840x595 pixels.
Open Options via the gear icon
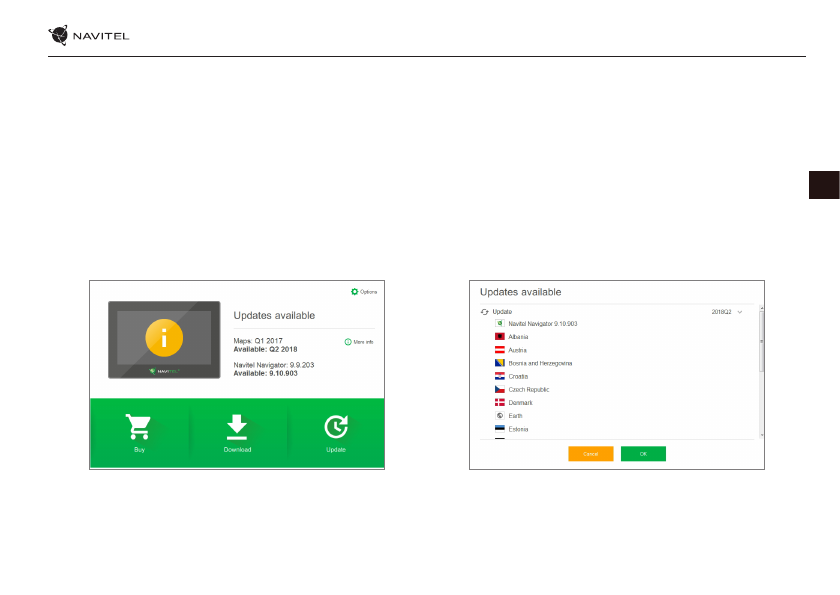click(354, 292)
